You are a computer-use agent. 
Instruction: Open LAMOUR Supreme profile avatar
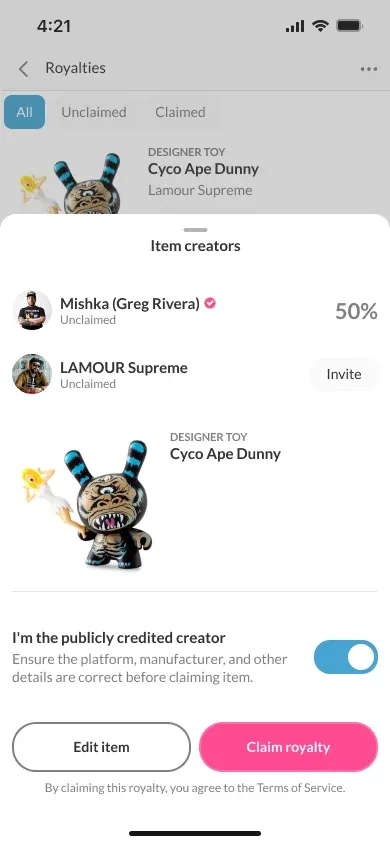32,374
